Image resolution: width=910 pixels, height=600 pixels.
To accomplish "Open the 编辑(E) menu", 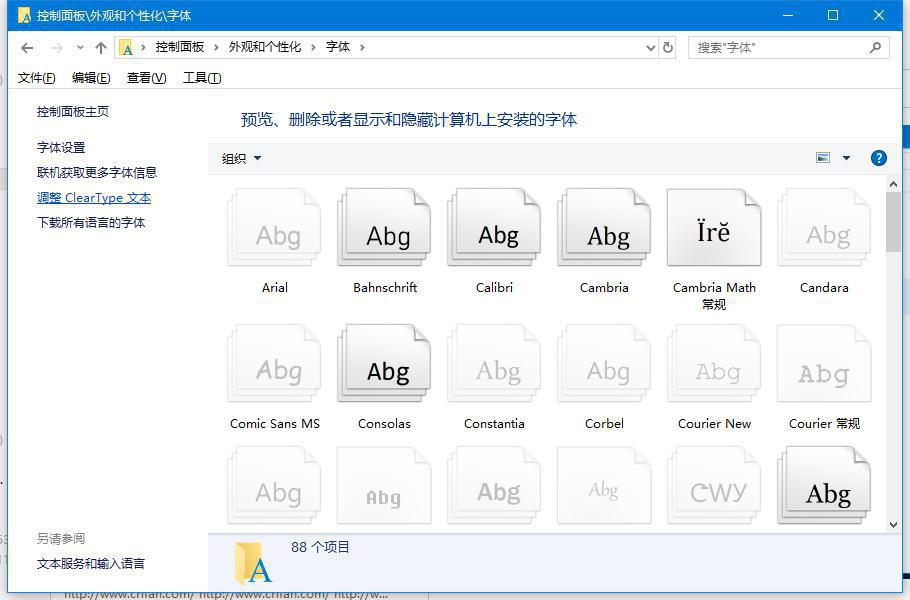I will point(91,78).
